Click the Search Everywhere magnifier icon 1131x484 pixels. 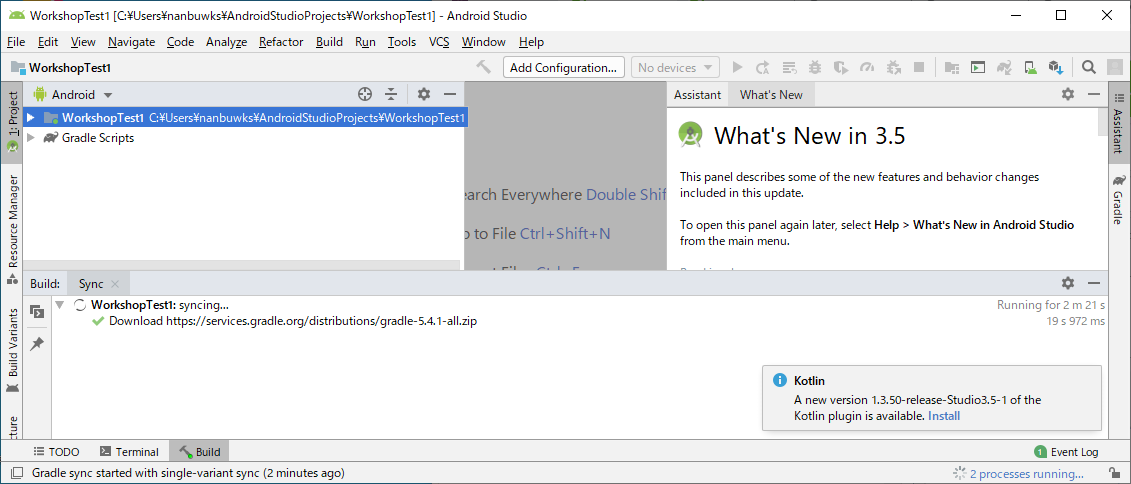tap(1089, 68)
